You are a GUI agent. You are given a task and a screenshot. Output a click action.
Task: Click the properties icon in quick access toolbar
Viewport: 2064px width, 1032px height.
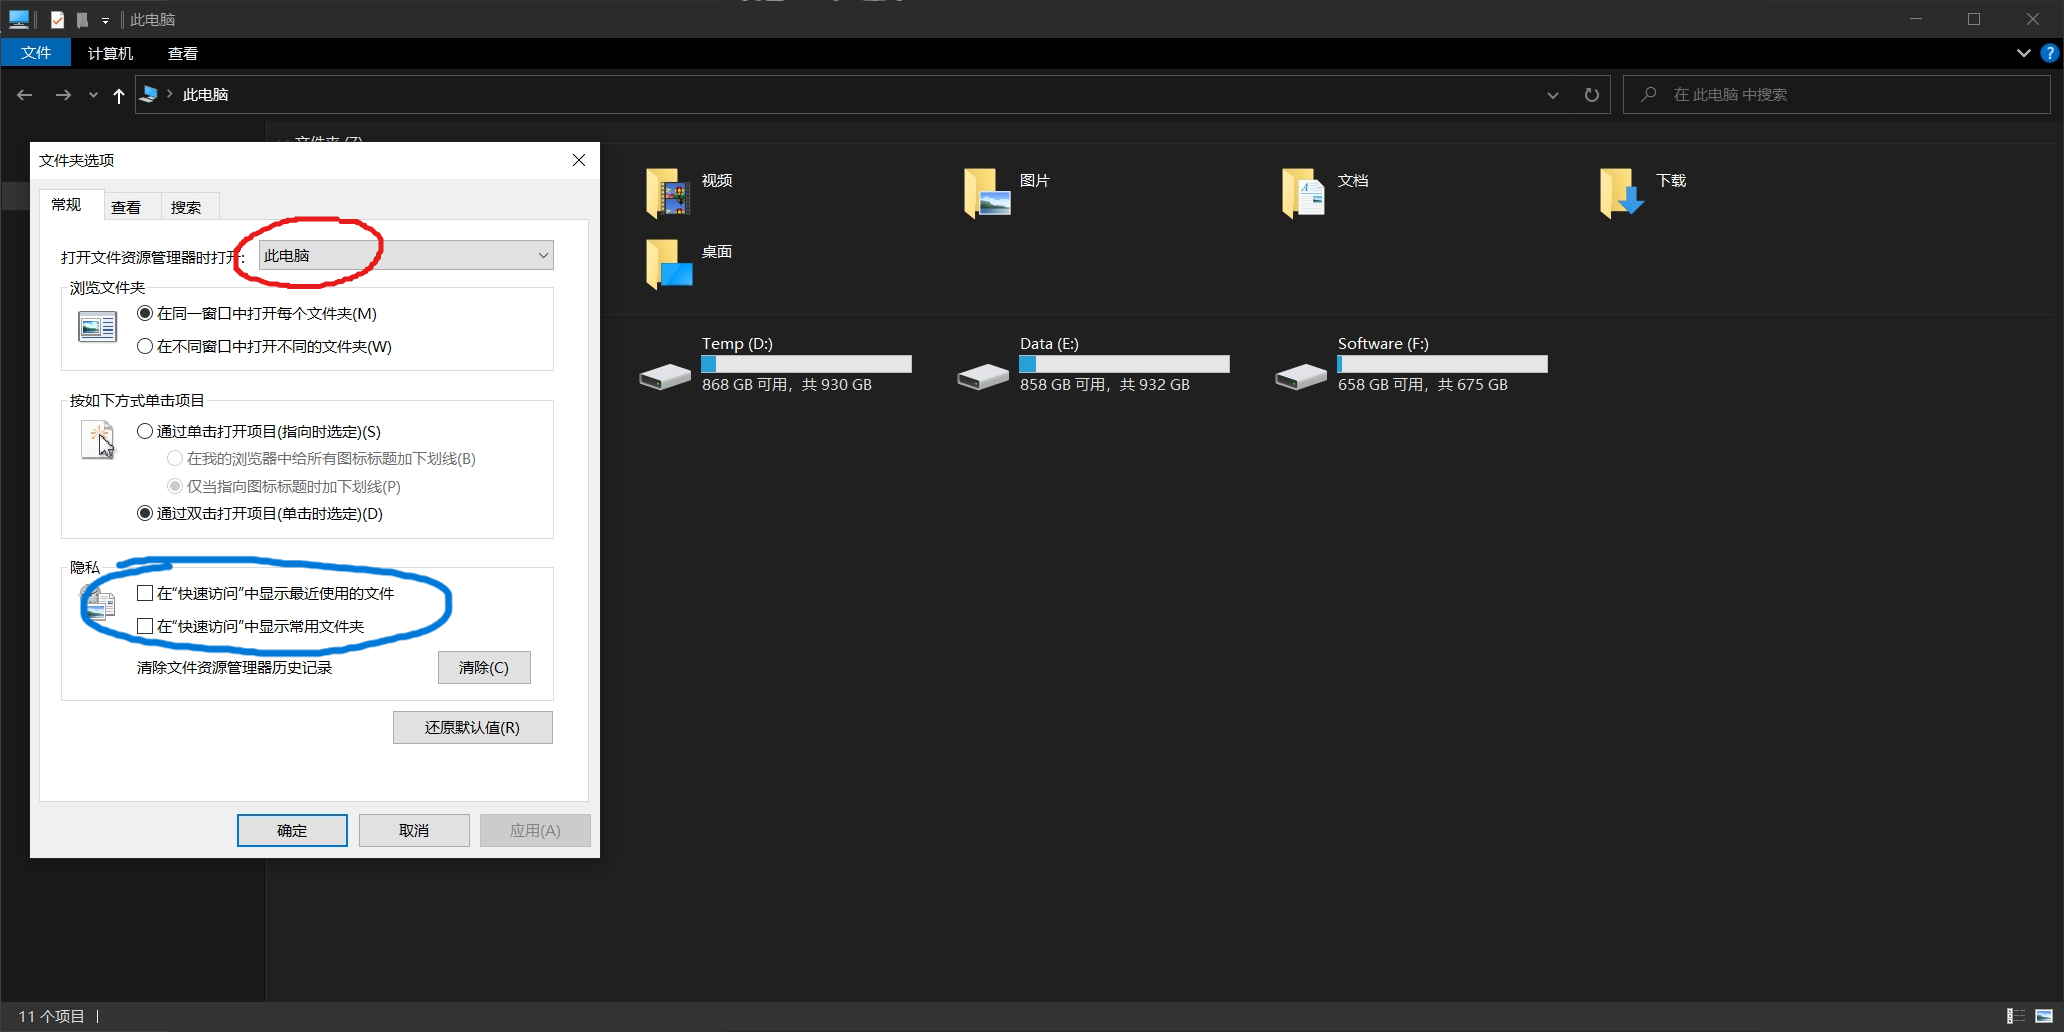pos(57,19)
